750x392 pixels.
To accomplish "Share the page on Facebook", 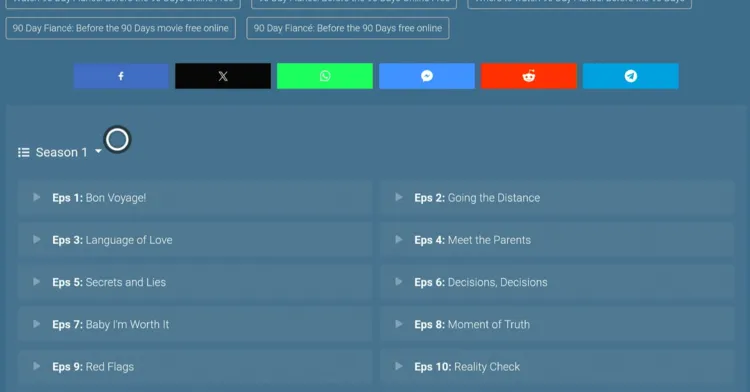I will [x=121, y=76].
